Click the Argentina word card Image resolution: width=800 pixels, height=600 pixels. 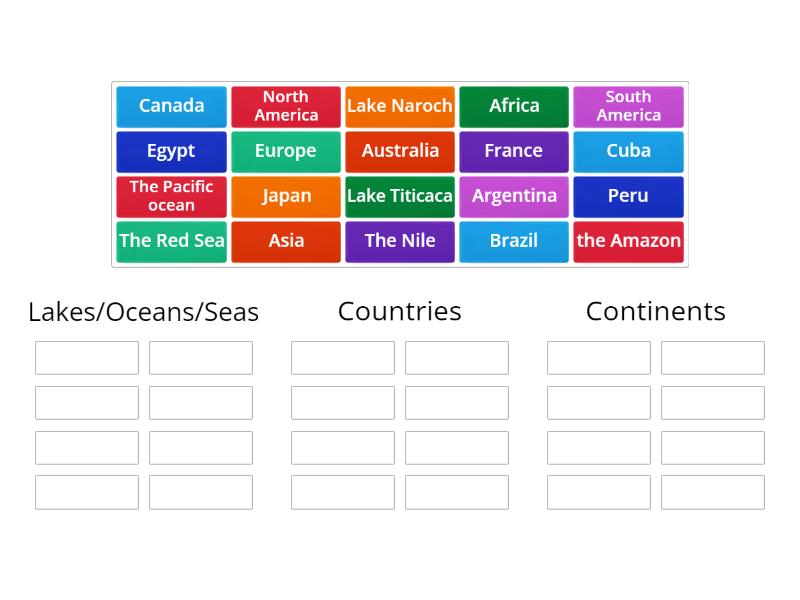tap(514, 196)
